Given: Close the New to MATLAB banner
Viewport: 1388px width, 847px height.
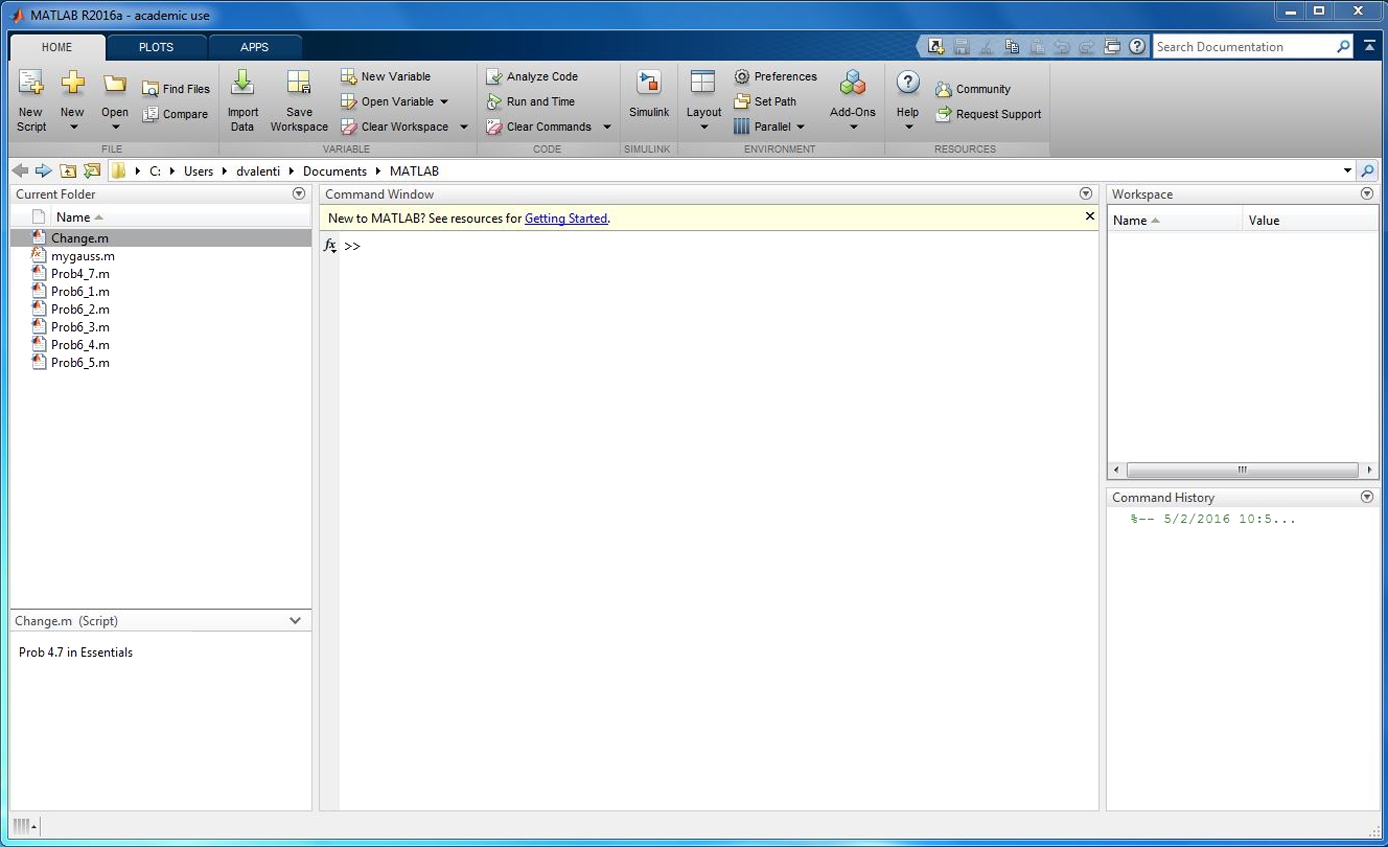Looking at the screenshot, I should 1090,216.
